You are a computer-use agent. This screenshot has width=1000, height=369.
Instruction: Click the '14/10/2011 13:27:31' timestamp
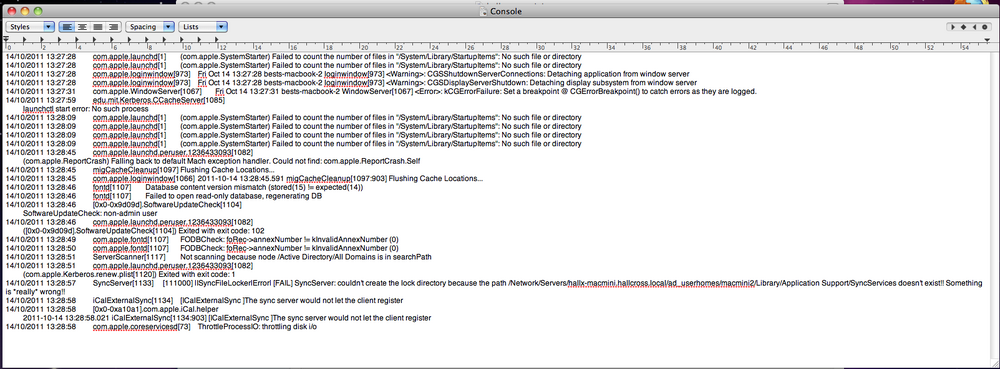41,91
